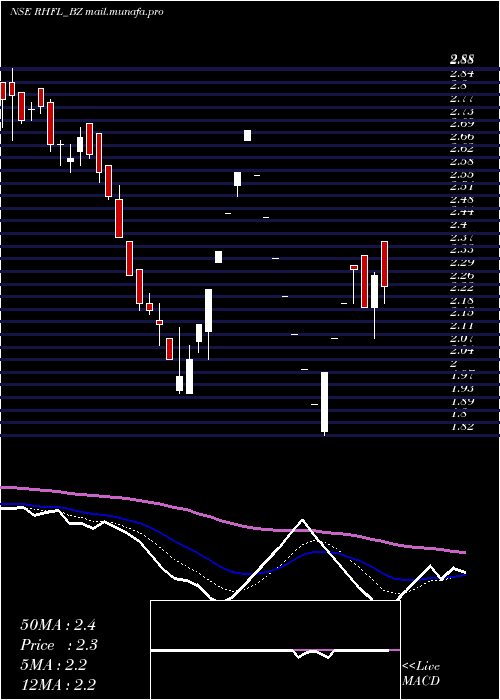
Task: Click the "2.48" price axis label
Action: pyautogui.click(x=462, y=199)
